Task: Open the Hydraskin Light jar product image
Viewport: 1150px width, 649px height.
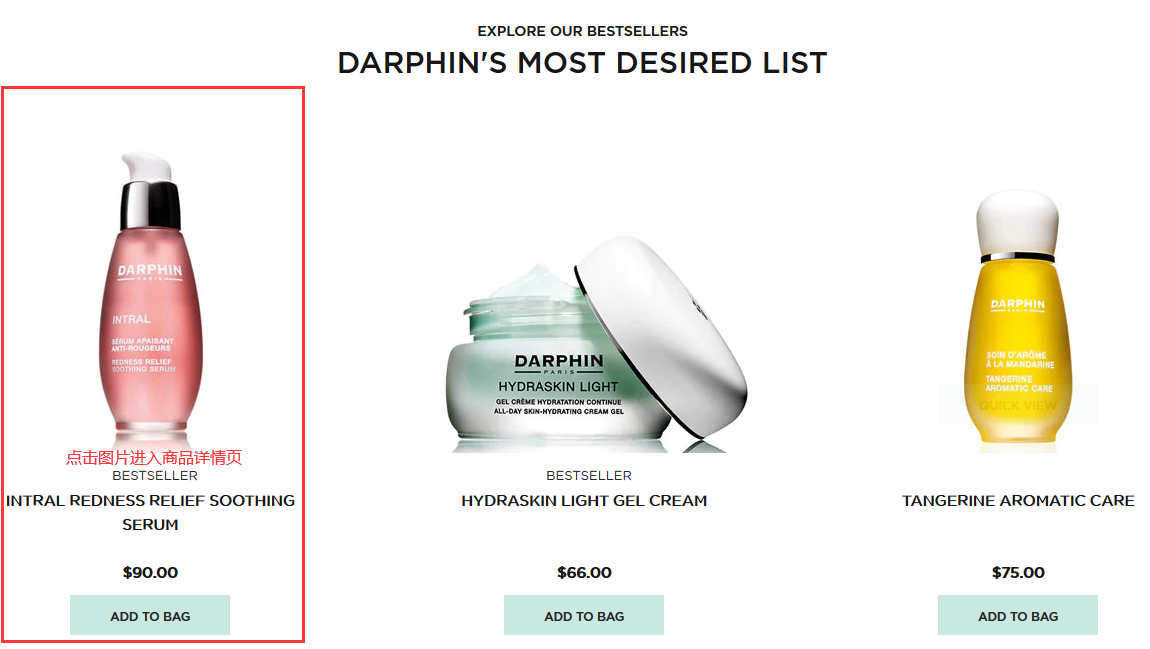Action: (597, 344)
